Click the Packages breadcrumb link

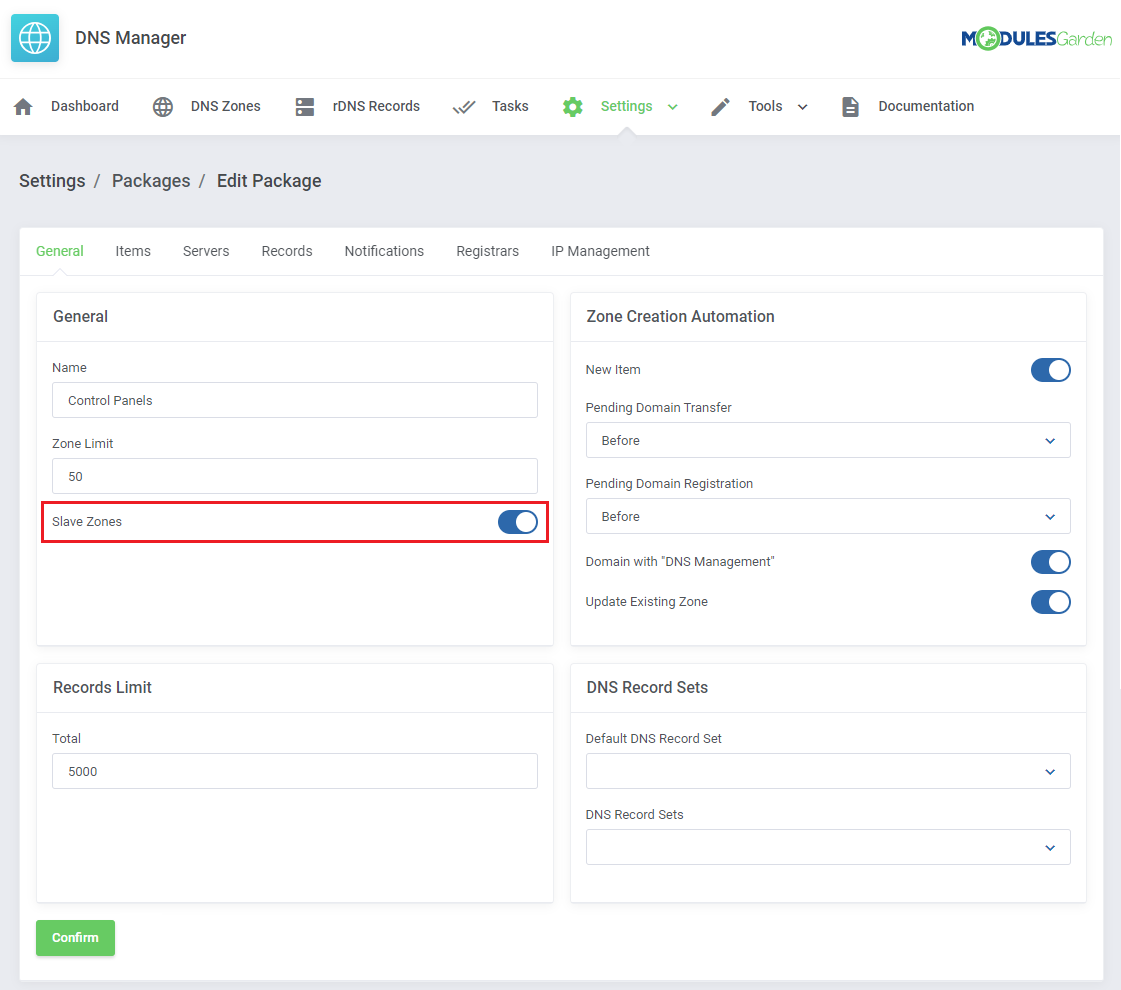(151, 181)
